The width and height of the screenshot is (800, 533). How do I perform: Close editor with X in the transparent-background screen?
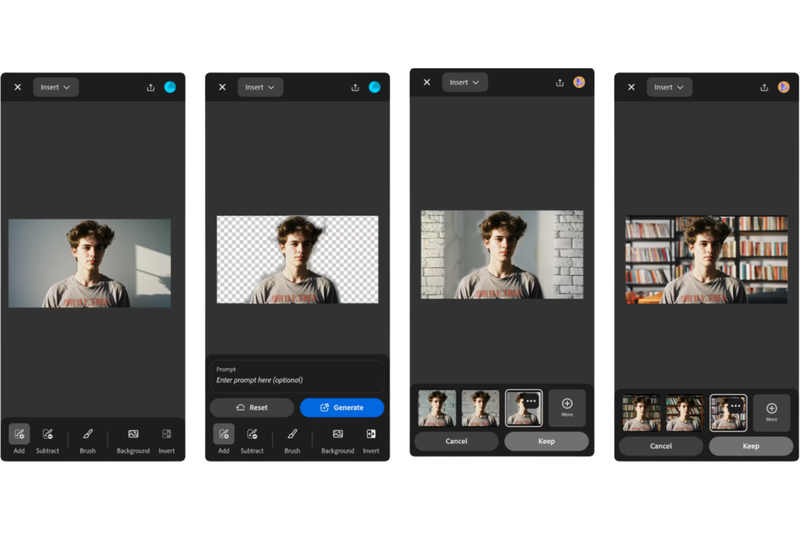(x=222, y=87)
